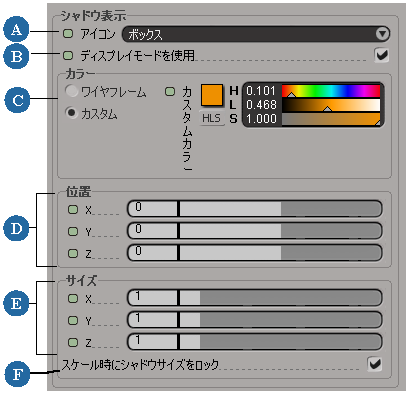Click the animation icon beside アイコン

tap(68, 33)
